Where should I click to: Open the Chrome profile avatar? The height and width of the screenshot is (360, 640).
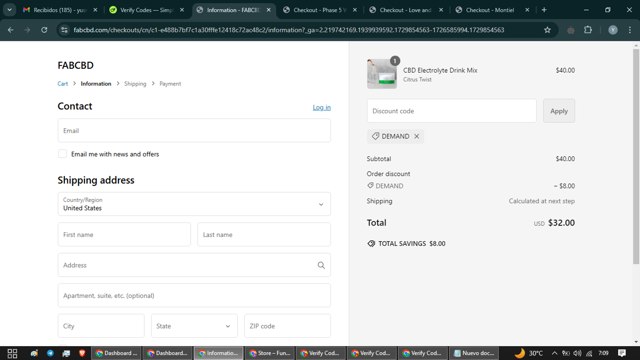tap(613, 30)
